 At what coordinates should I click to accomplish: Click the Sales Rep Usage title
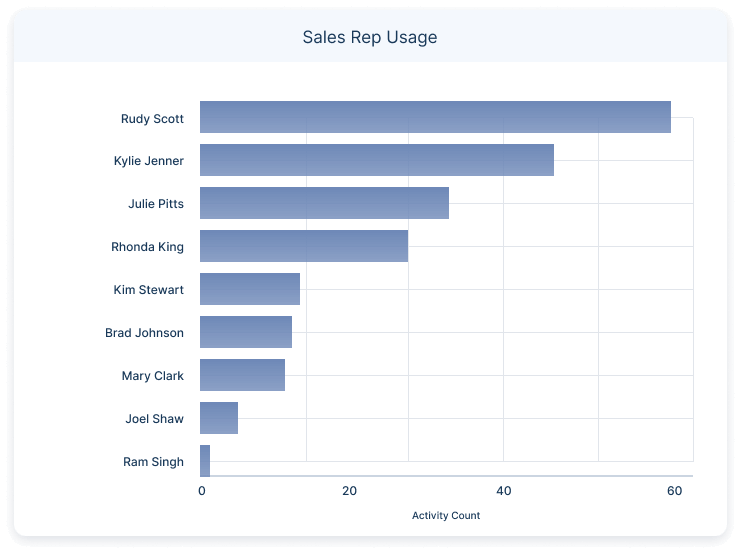pyautogui.click(x=370, y=37)
